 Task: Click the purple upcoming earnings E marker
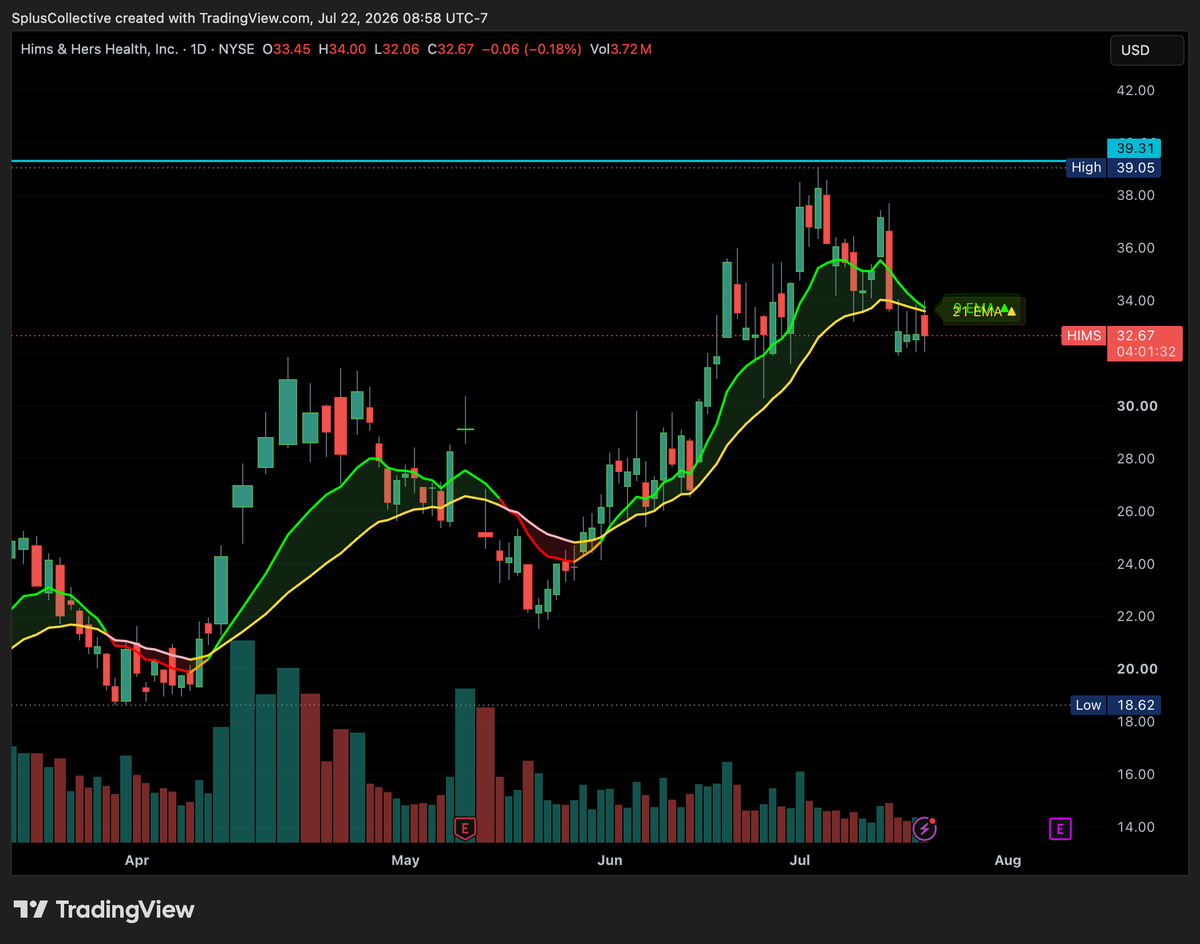tap(1060, 828)
